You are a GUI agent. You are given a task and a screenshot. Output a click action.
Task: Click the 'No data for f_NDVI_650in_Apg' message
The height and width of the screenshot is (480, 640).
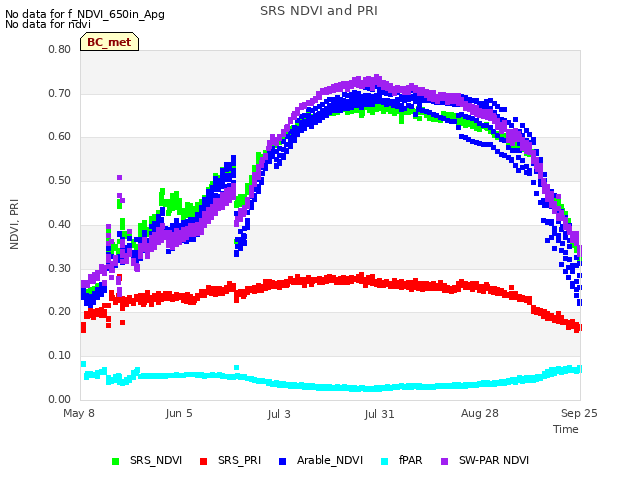coord(85,14)
